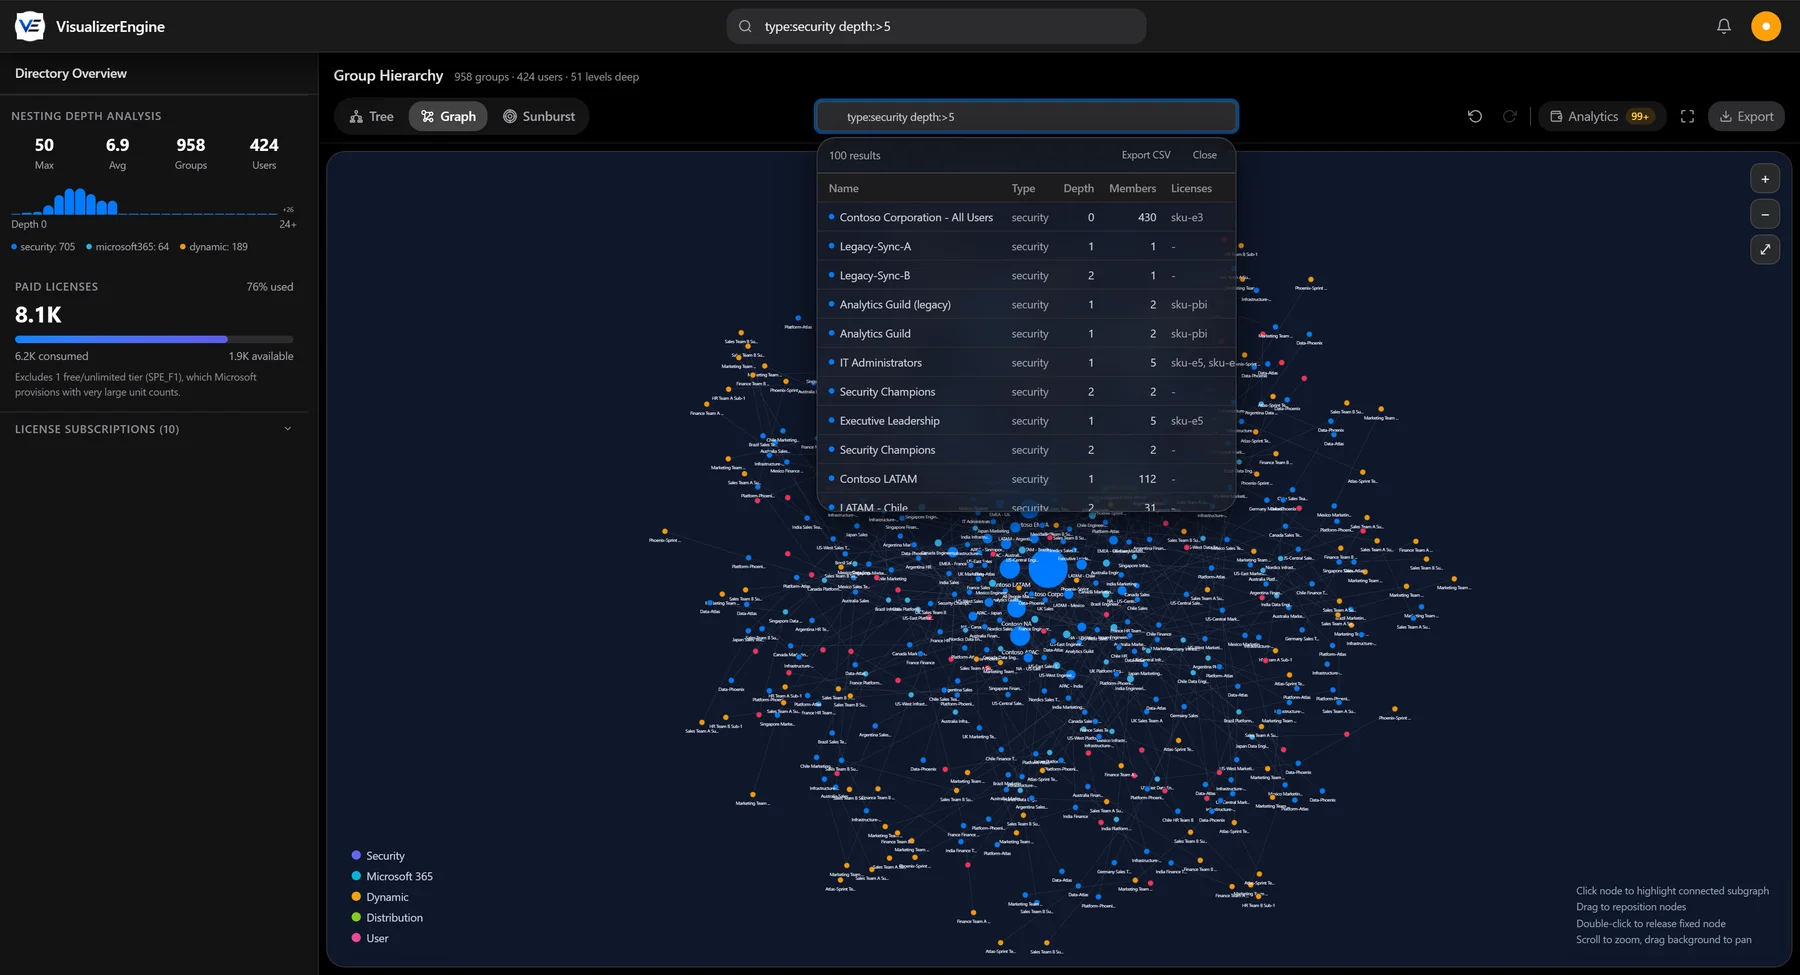Close the search results panel
1800x975 pixels.
[x=1205, y=155]
